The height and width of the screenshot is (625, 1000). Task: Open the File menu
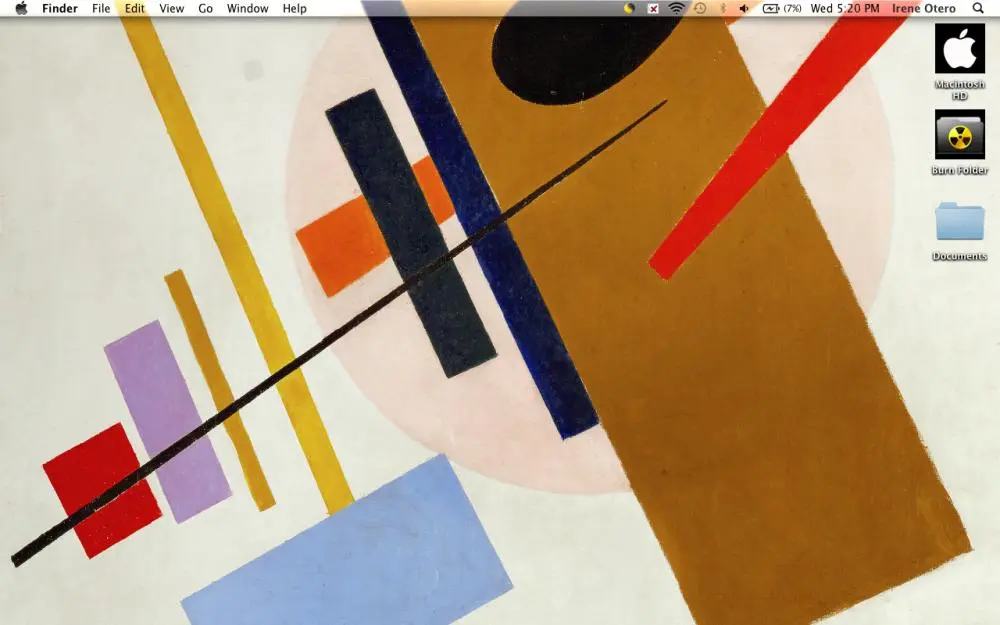[101, 8]
